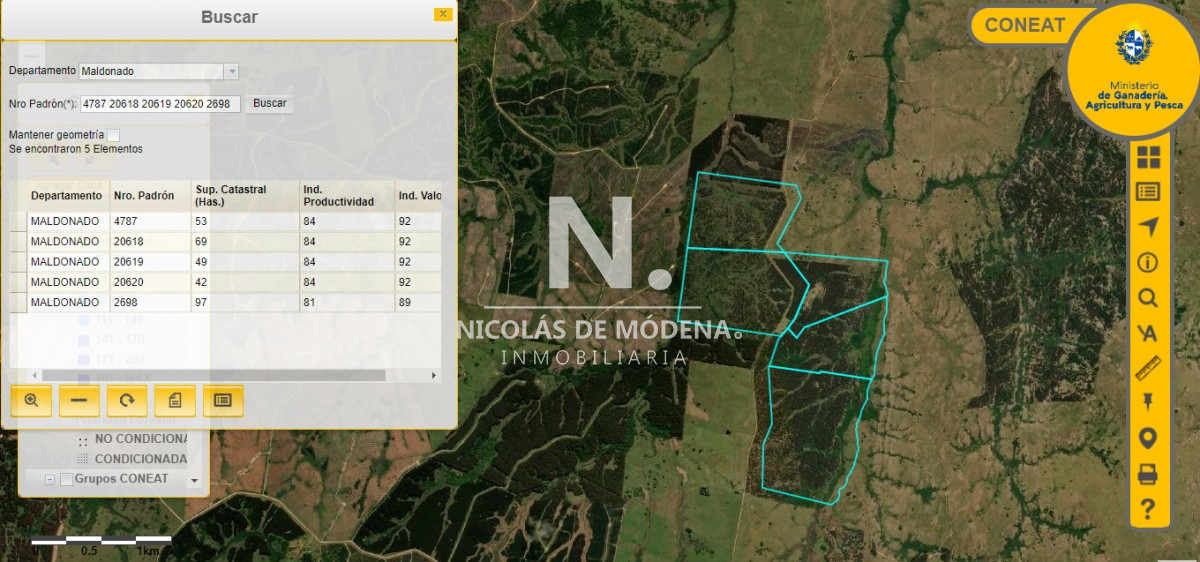
Task: Select the information identify tool
Action: [x=1148, y=263]
